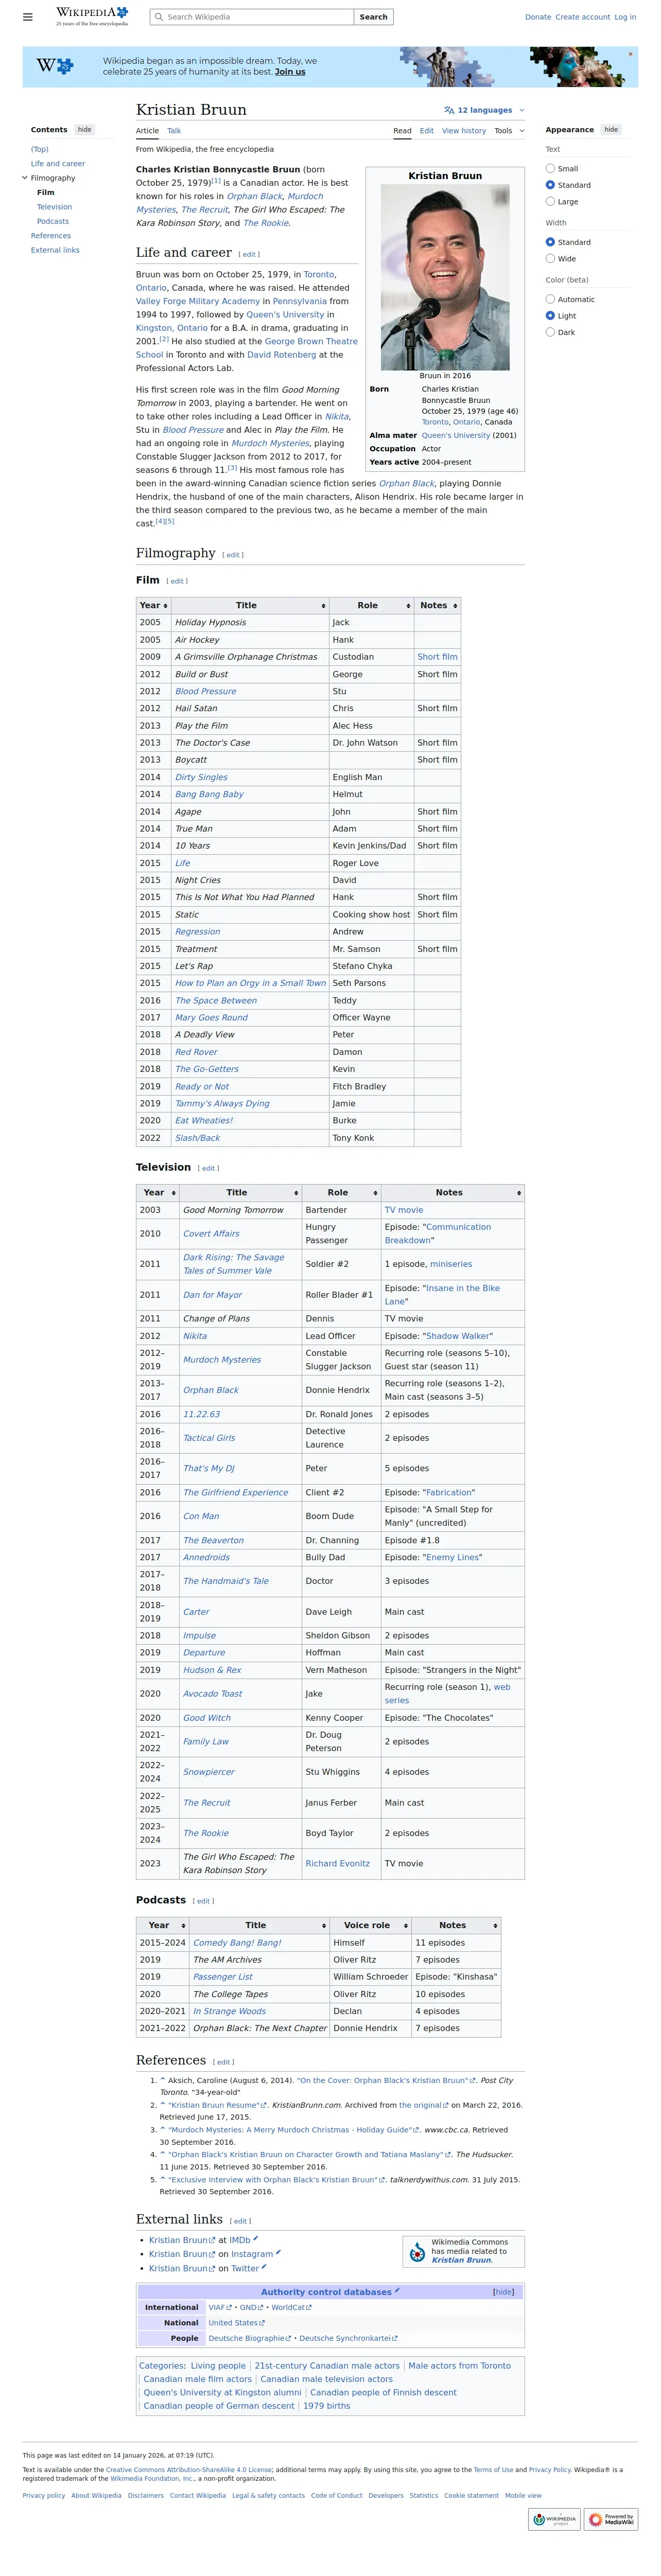Viewport: 661px width, 2576px height.
Task: Select Standard text size
Action: tap(550, 185)
